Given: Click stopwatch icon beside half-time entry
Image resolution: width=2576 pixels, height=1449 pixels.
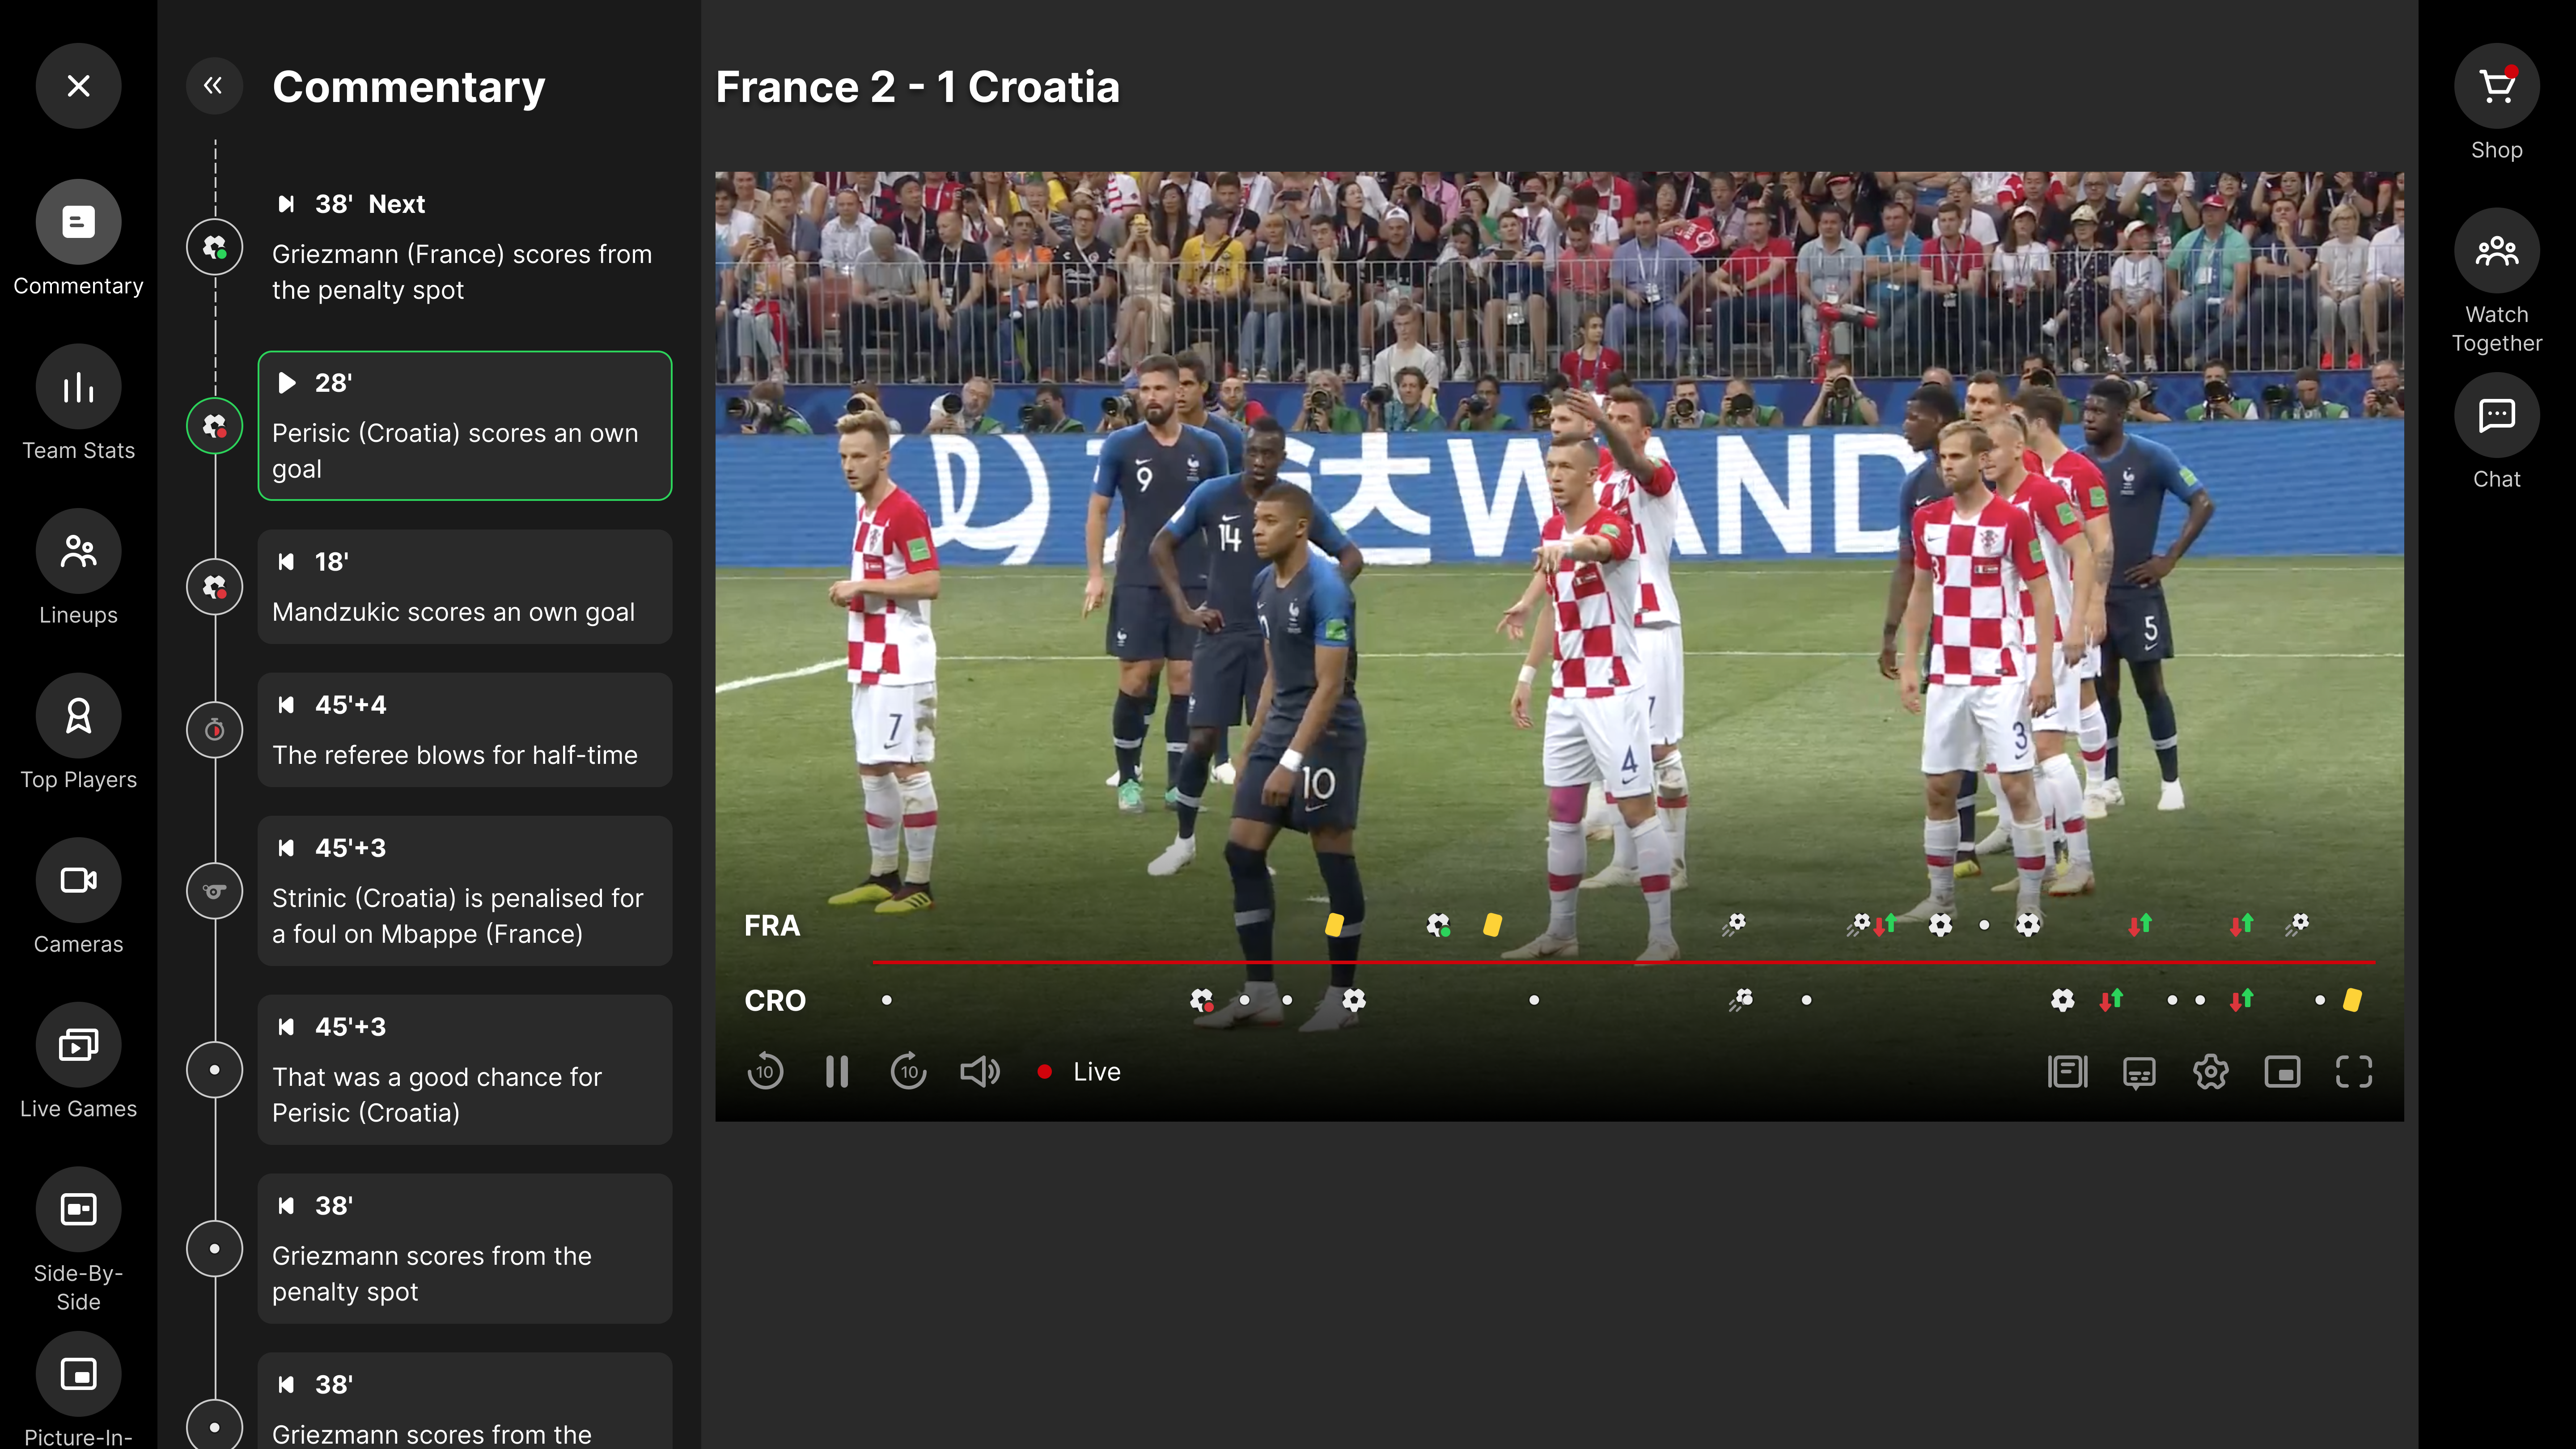Looking at the screenshot, I should pos(214,730).
